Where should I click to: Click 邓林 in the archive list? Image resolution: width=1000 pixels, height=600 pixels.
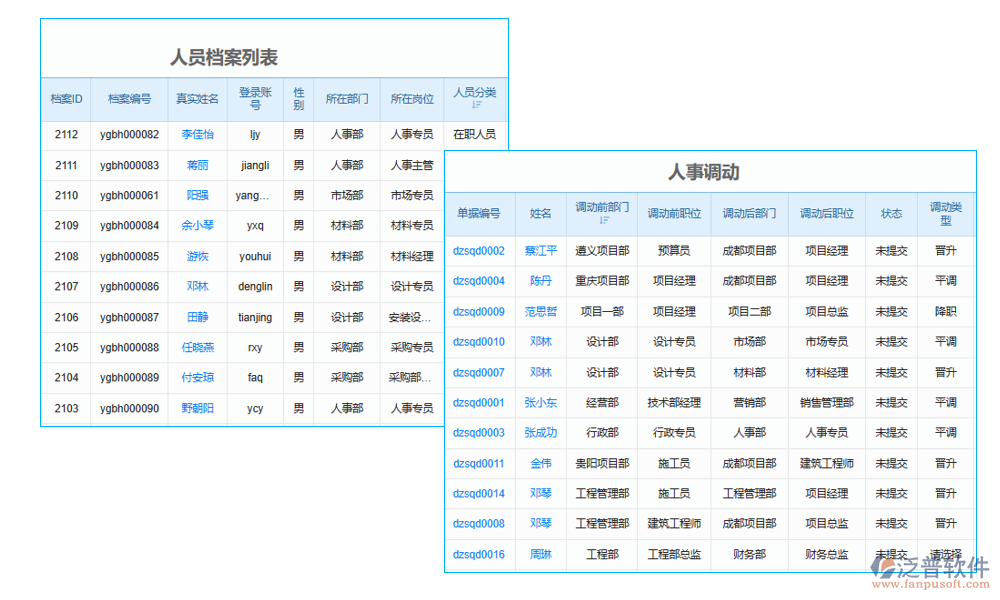click(x=197, y=286)
